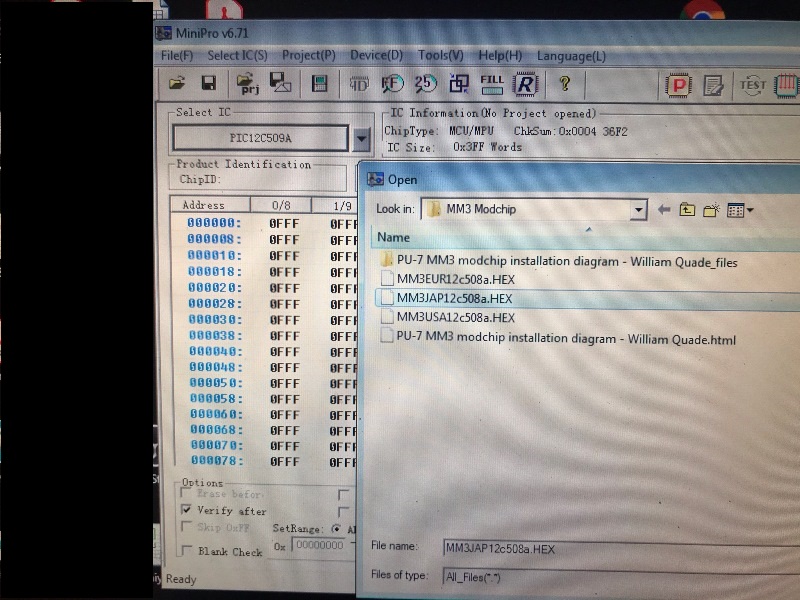Open the Device(D) menu
The image size is (800, 600).
(x=376, y=56)
